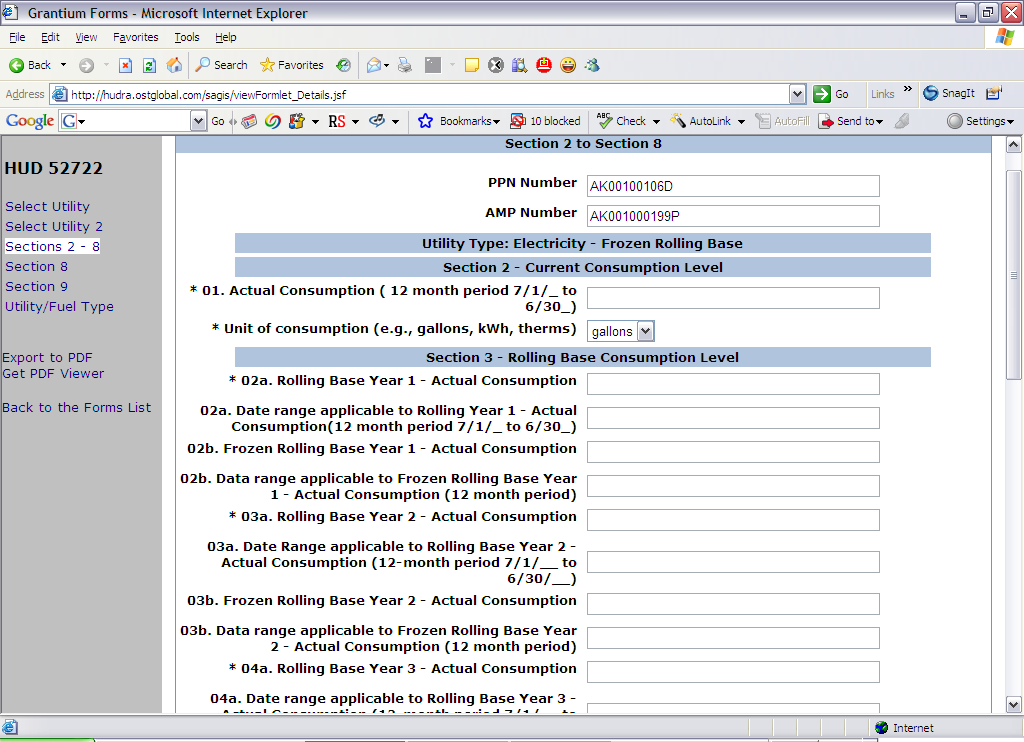Open Back to the Forms List link
The width and height of the screenshot is (1024, 742).
coord(77,407)
